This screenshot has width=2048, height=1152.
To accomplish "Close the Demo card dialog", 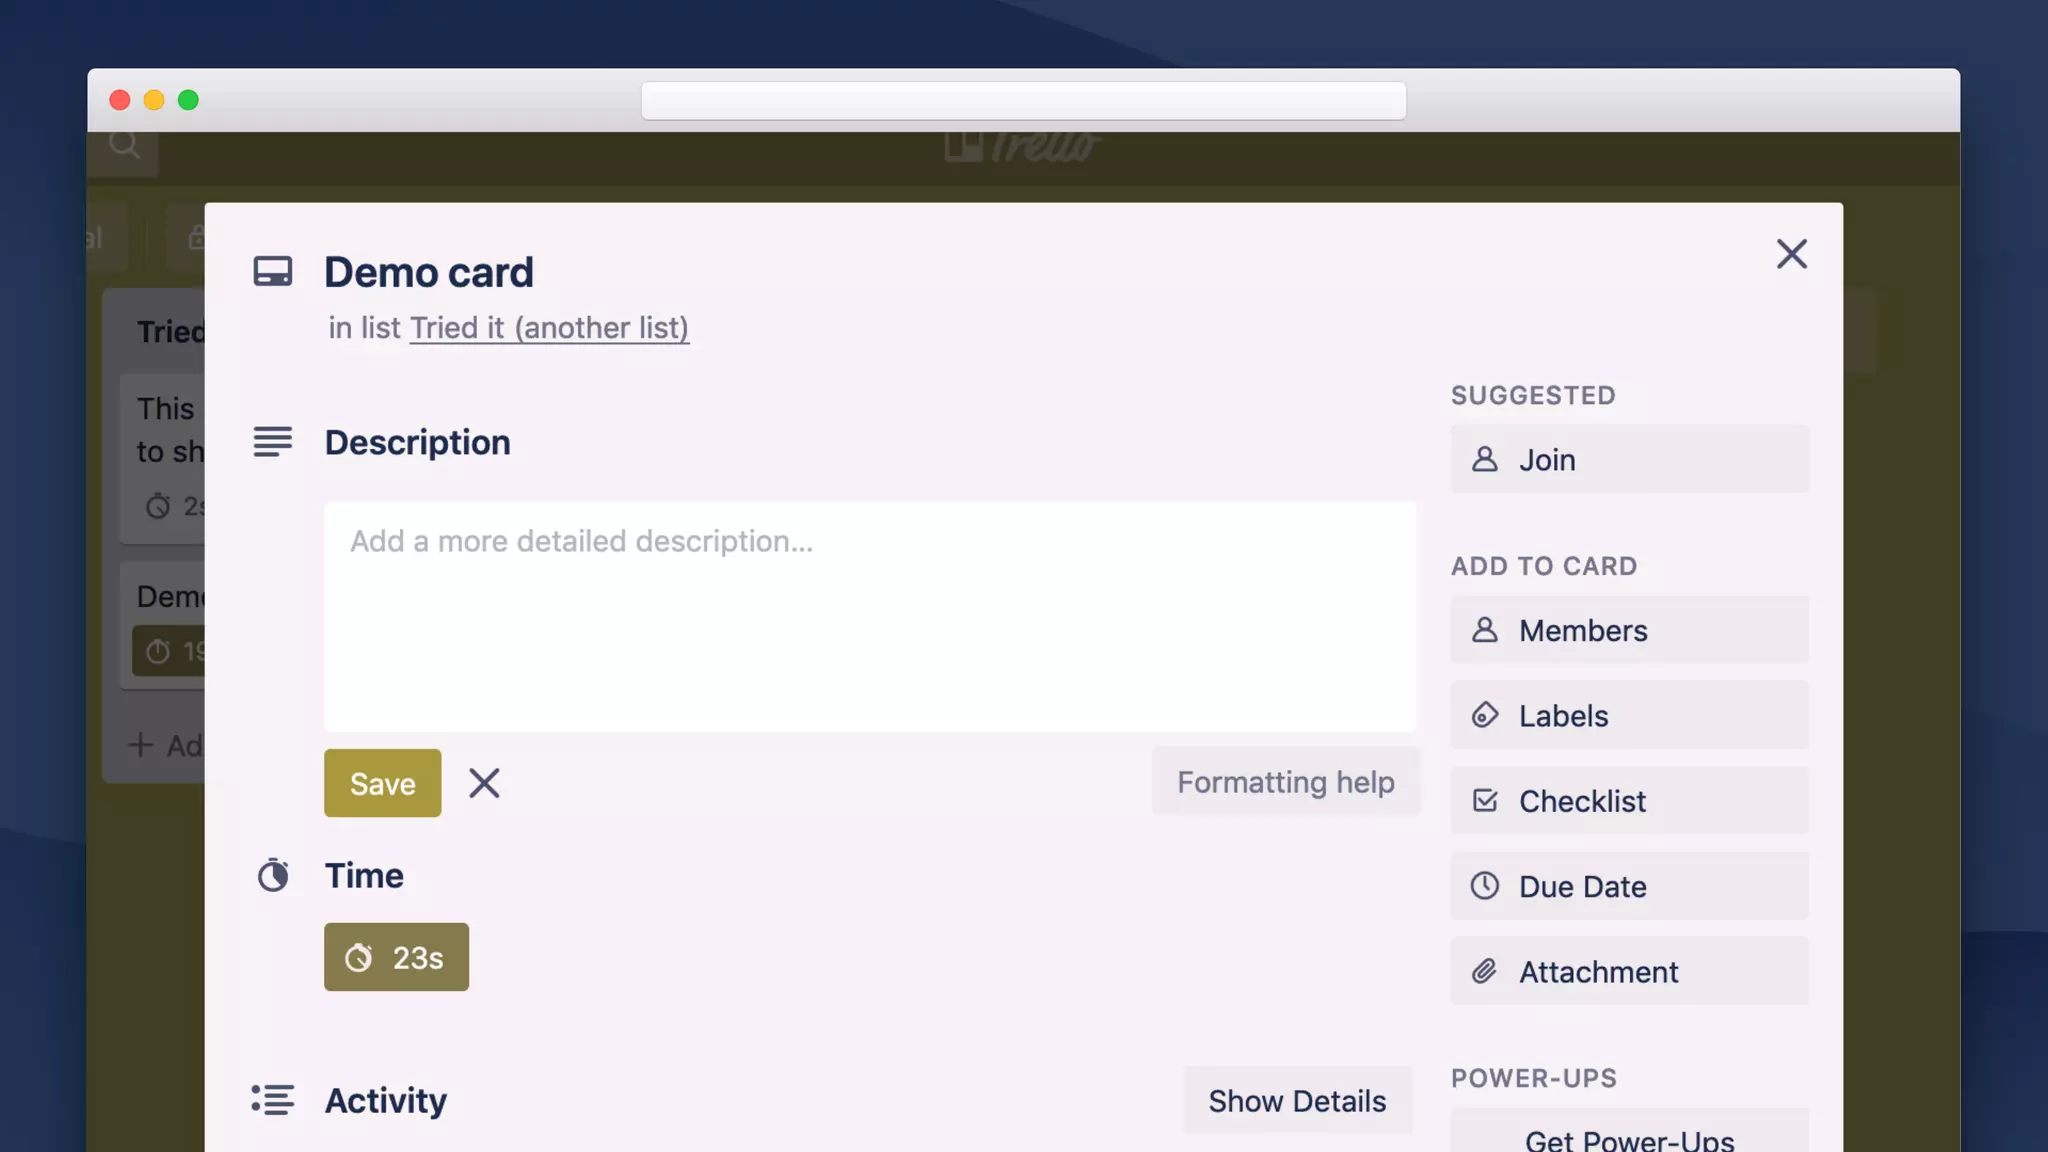I will (x=1791, y=254).
